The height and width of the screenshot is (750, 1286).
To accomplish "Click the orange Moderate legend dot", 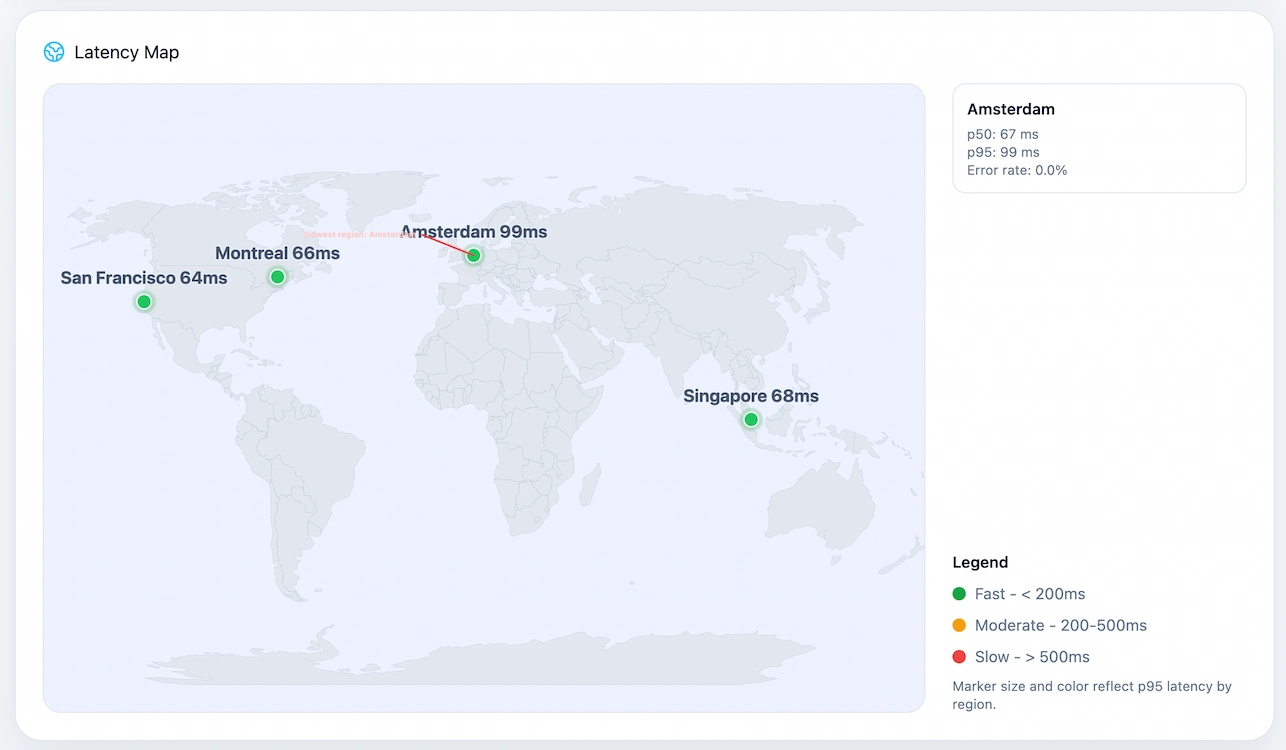I will coord(959,625).
